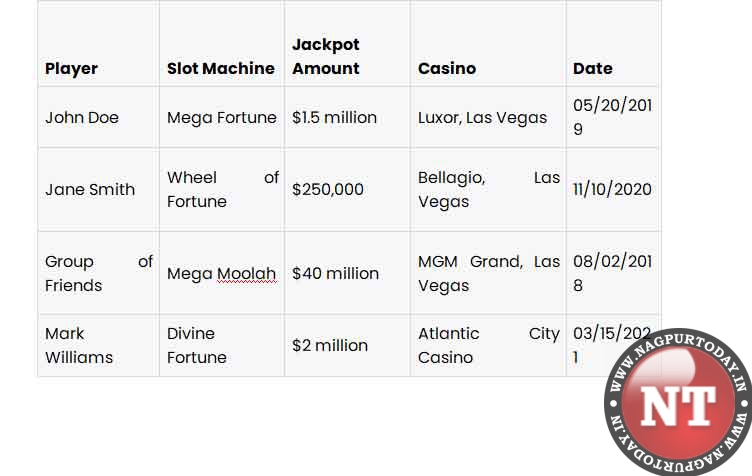Select the $1.5 million jackpot cell
752x476 pixels.
point(347,117)
